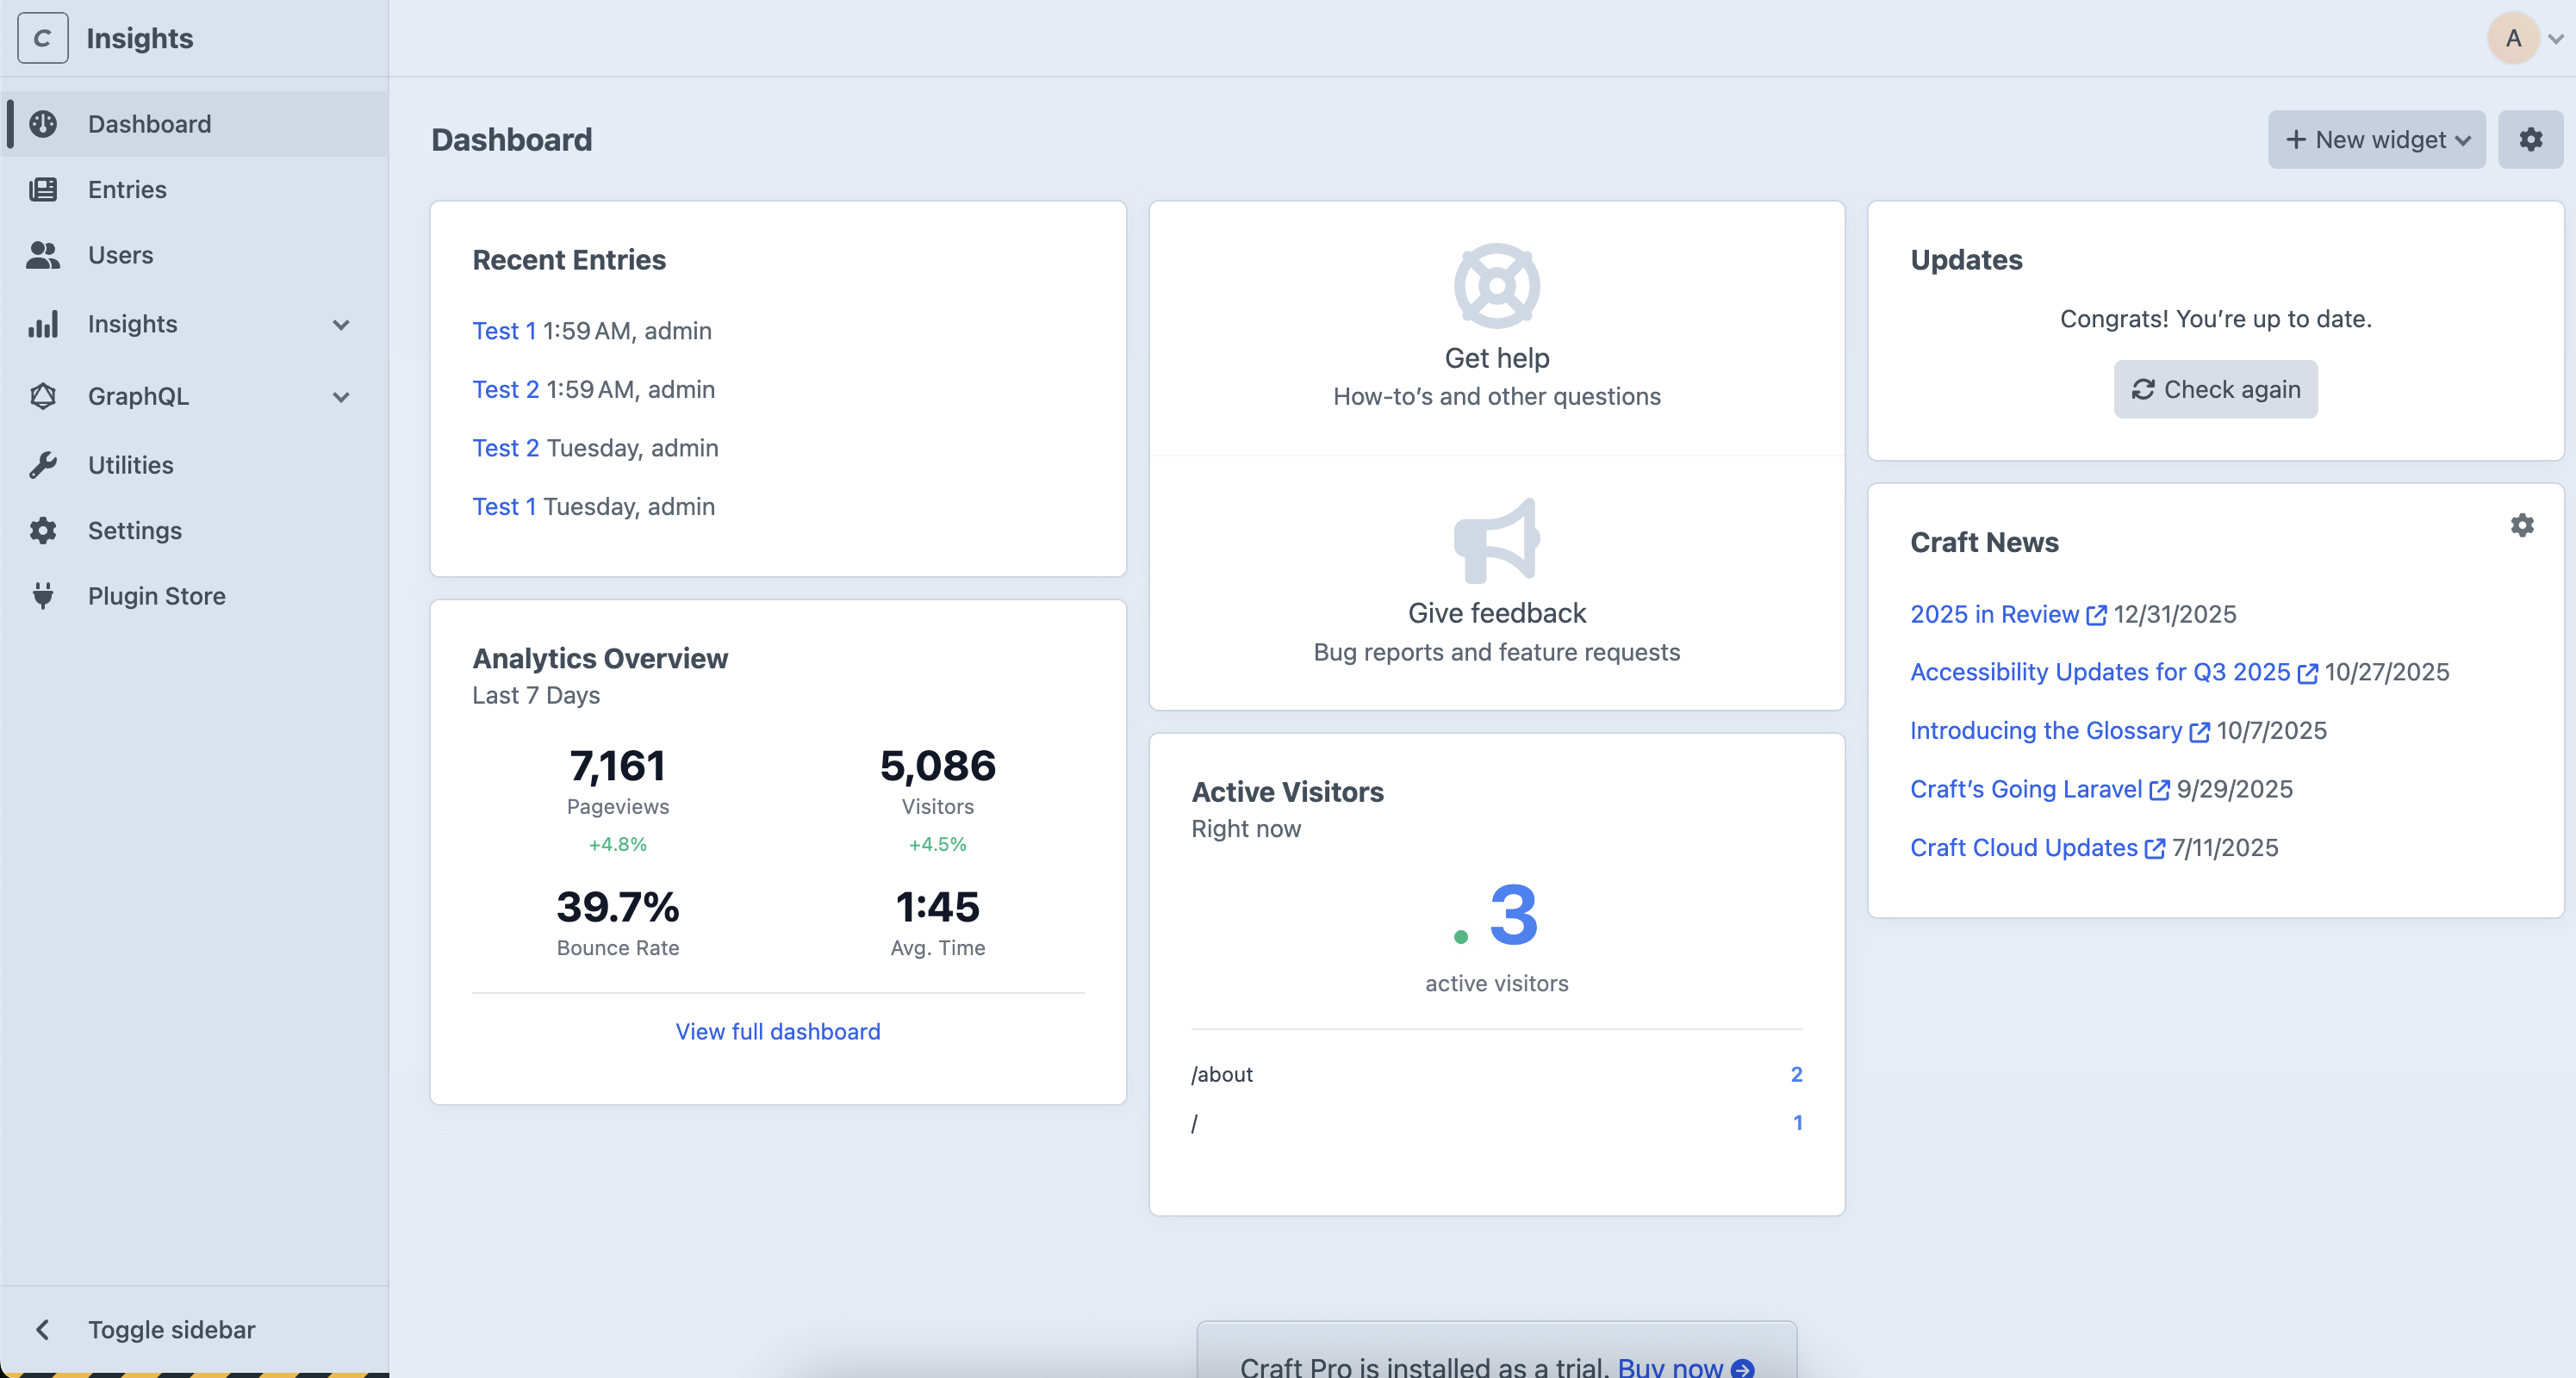Open Insights via its bar-chart icon

click(x=44, y=324)
